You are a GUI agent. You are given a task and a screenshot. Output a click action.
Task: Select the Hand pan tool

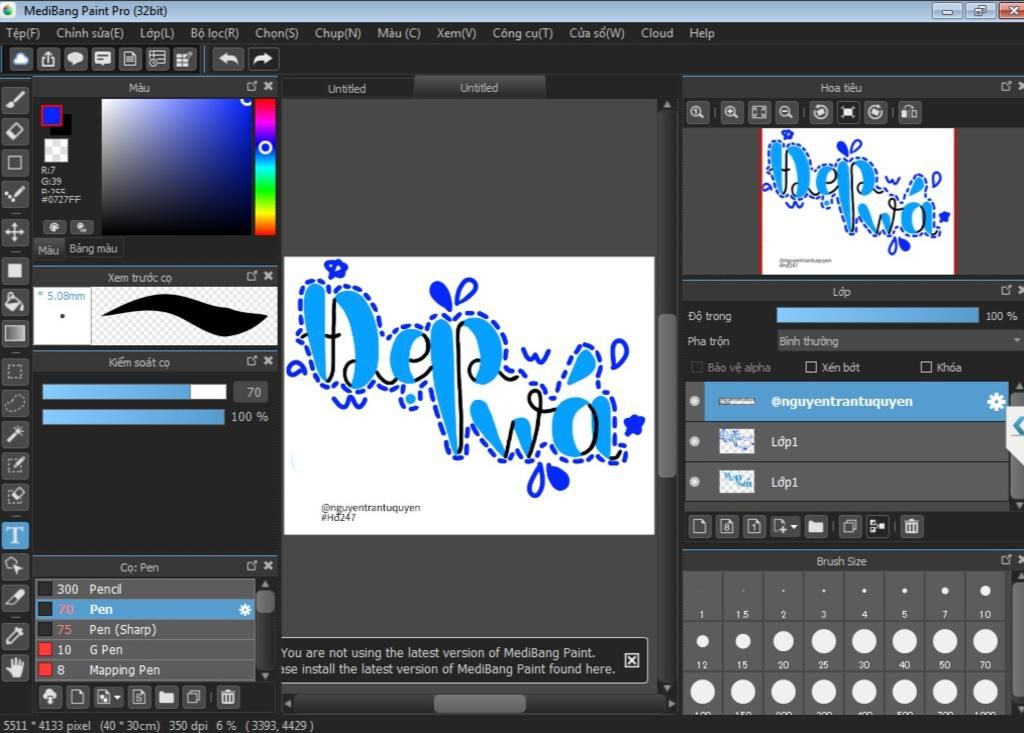pyautogui.click(x=15, y=667)
